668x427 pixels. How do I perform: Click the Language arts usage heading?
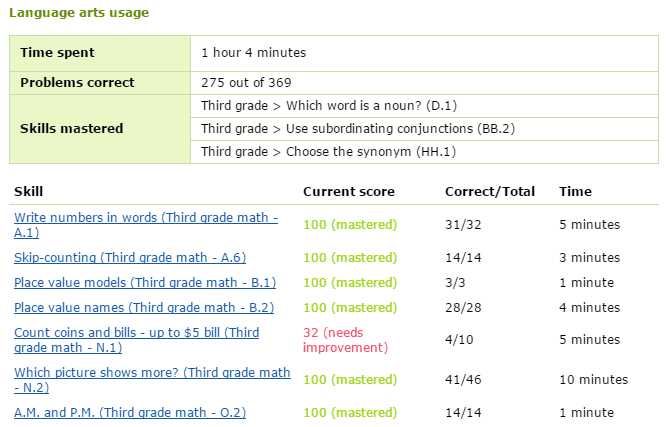79,12
